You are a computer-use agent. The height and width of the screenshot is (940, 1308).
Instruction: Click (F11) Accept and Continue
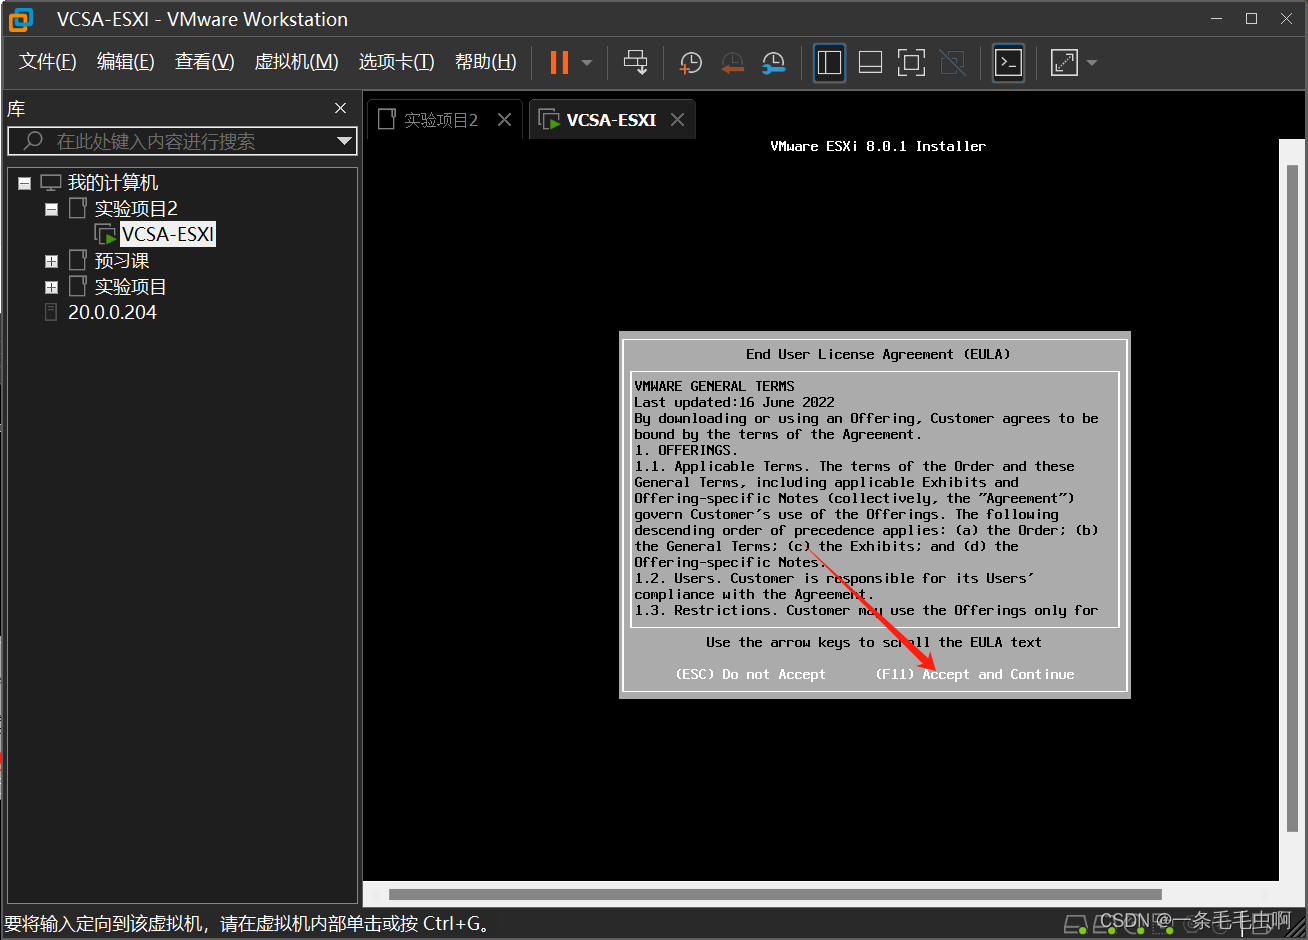975,675
